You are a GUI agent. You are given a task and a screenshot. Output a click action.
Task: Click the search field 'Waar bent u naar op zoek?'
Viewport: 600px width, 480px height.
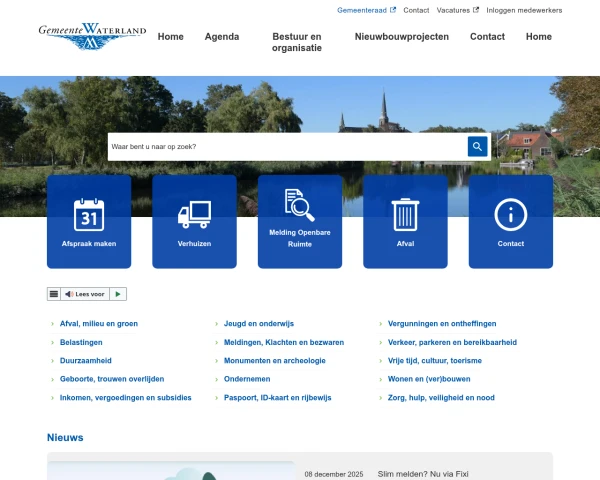[x=287, y=147]
